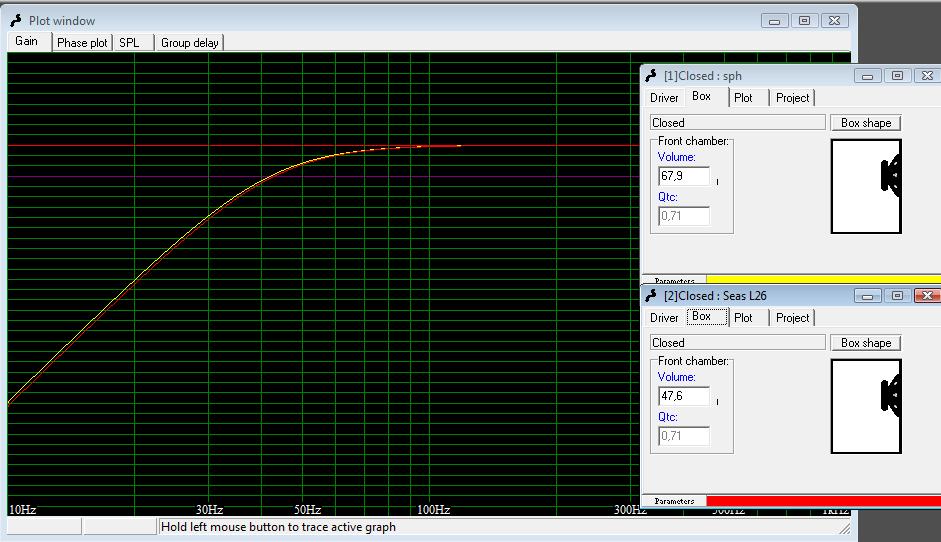Click speaker box diagram in sph window

[x=866, y=186]
